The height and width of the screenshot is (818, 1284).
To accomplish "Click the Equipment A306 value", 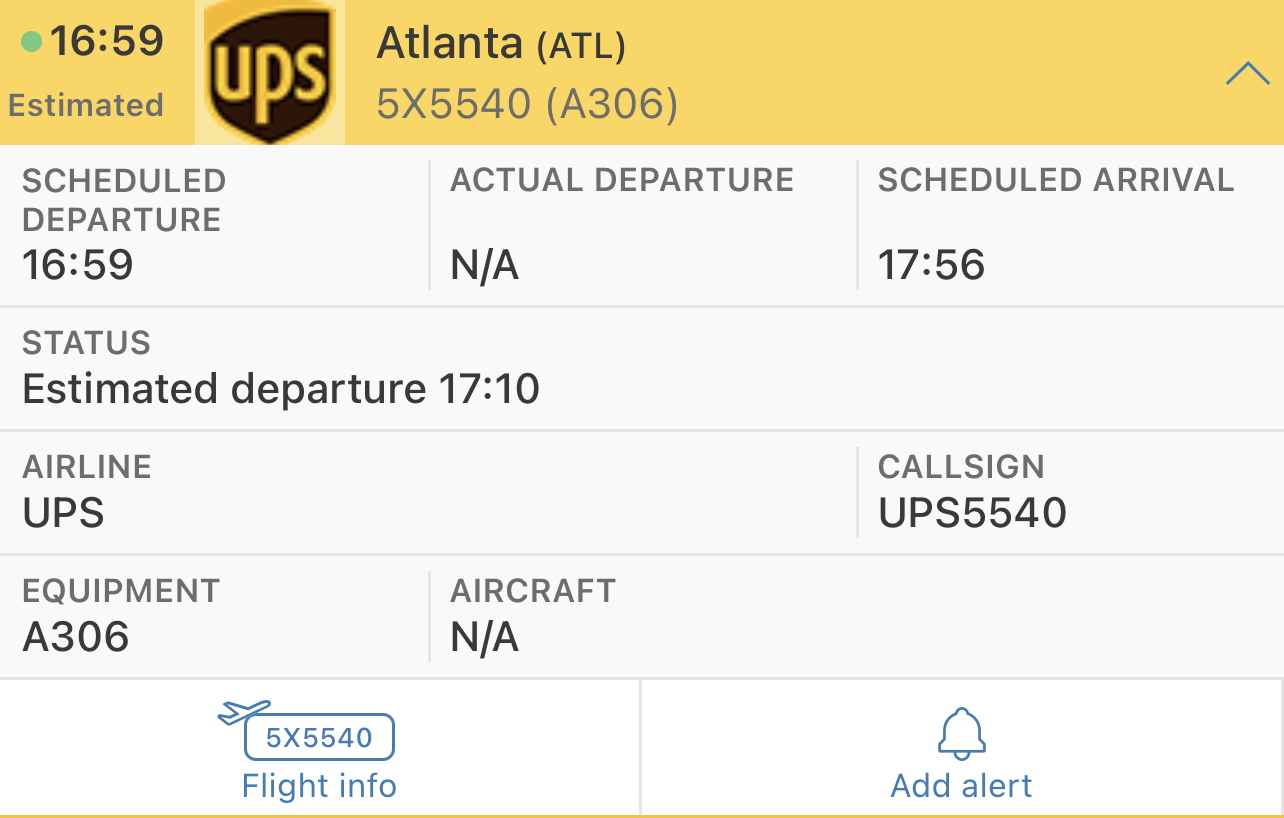I will pyautogui.click(x=76, y=637).
